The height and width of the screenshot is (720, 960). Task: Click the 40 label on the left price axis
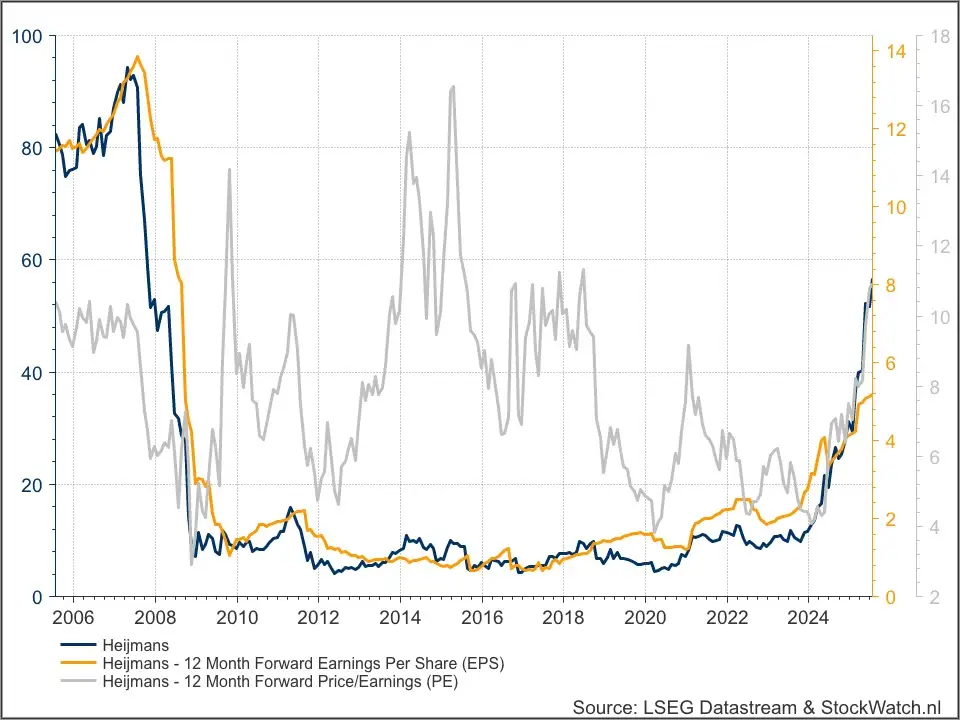click(32, 373)
